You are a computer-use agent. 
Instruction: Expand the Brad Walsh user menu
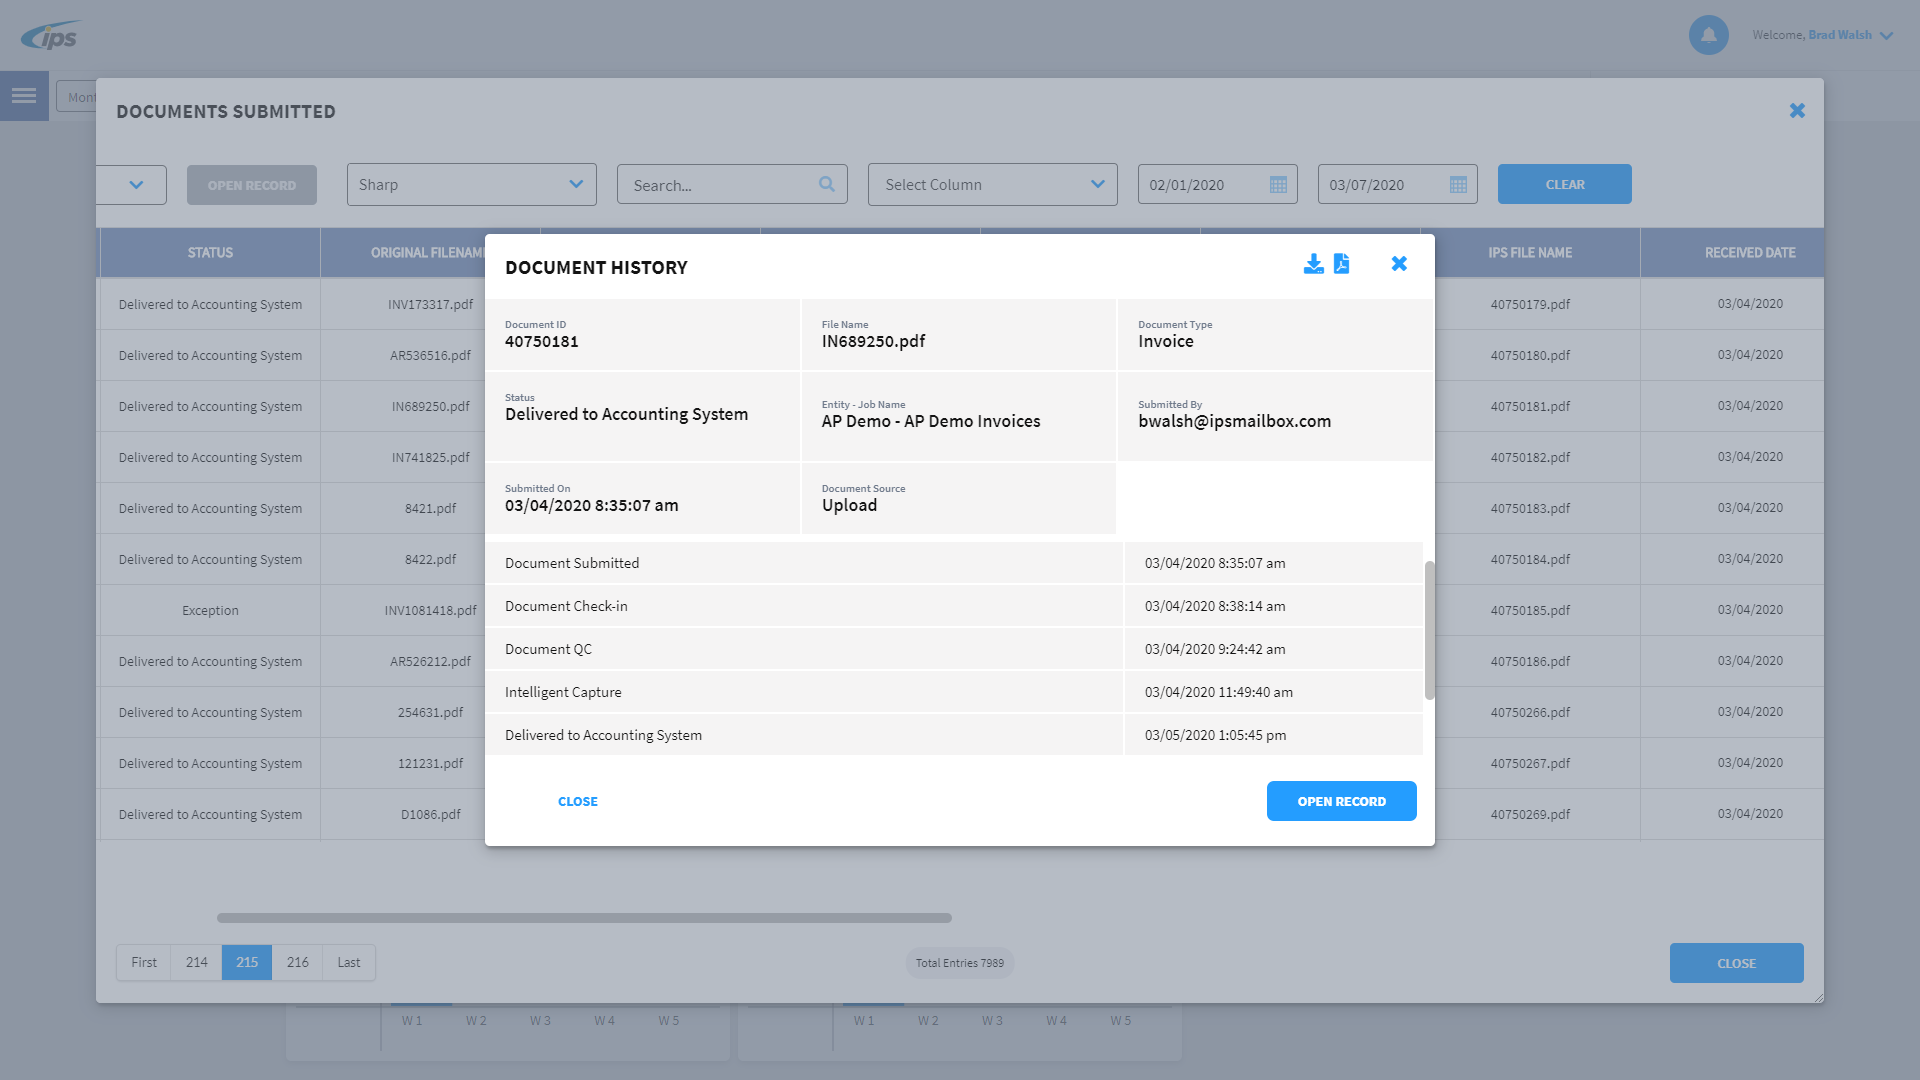[x=1886, y=36]
